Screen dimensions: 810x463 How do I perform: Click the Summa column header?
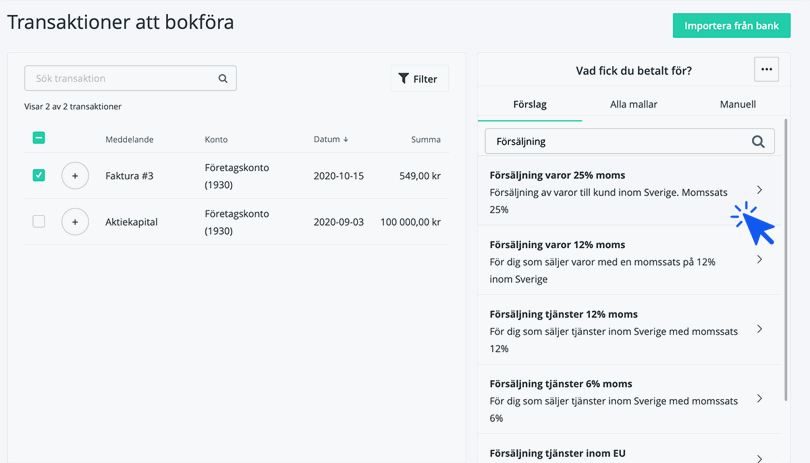[426, 140]
